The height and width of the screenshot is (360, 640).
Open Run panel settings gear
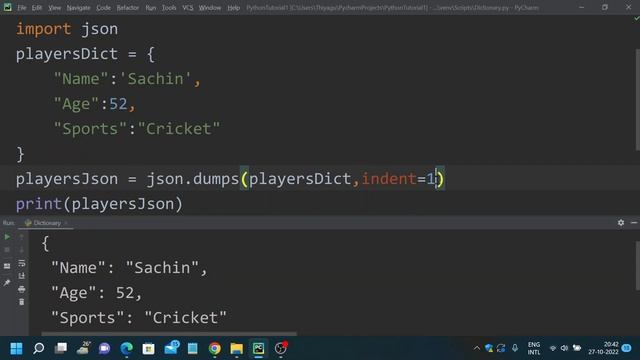[621, 222]
